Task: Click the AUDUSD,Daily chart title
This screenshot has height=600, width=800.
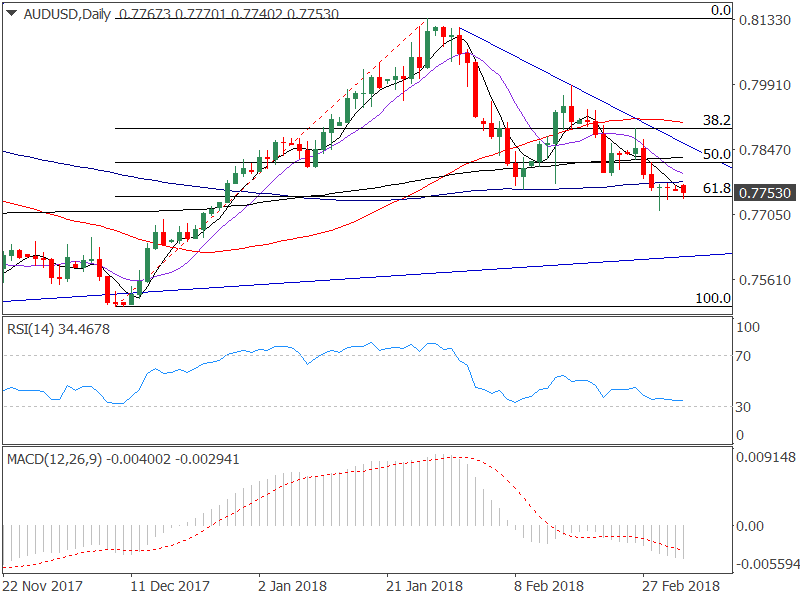Action: coord(67,14)
